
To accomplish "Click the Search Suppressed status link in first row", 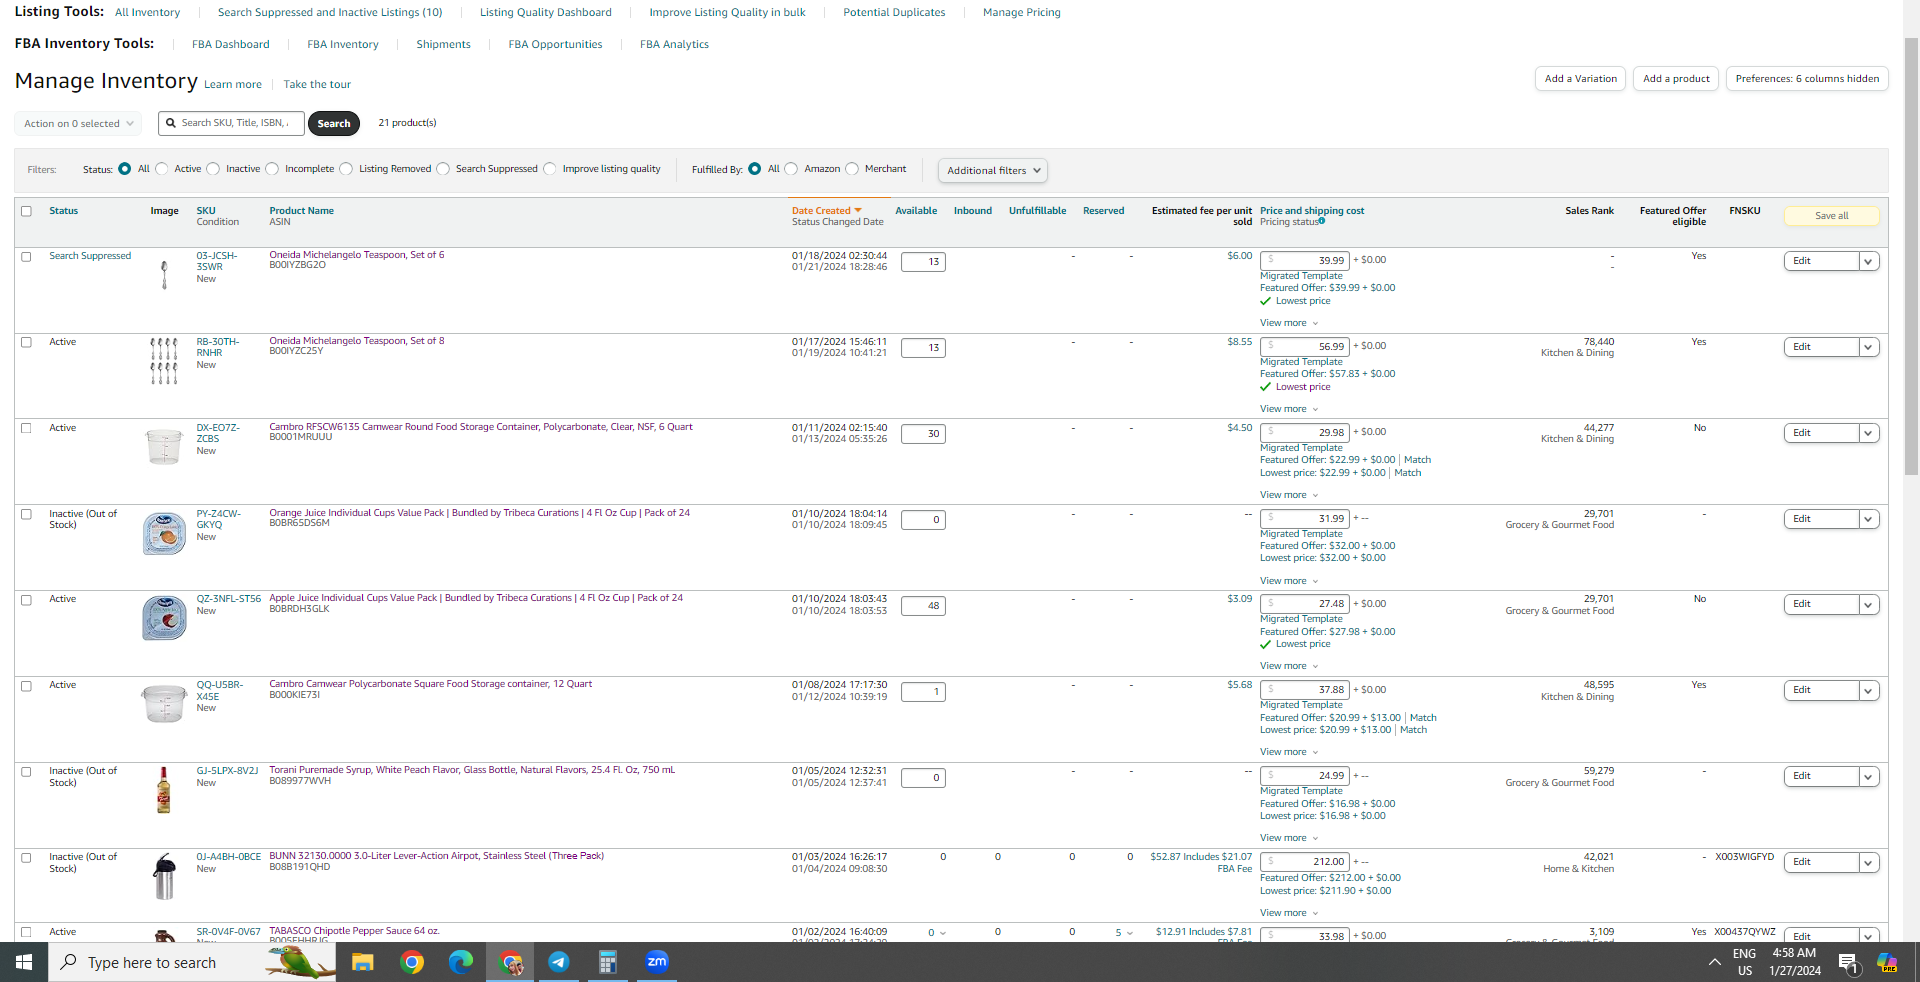I will point(90,256).
